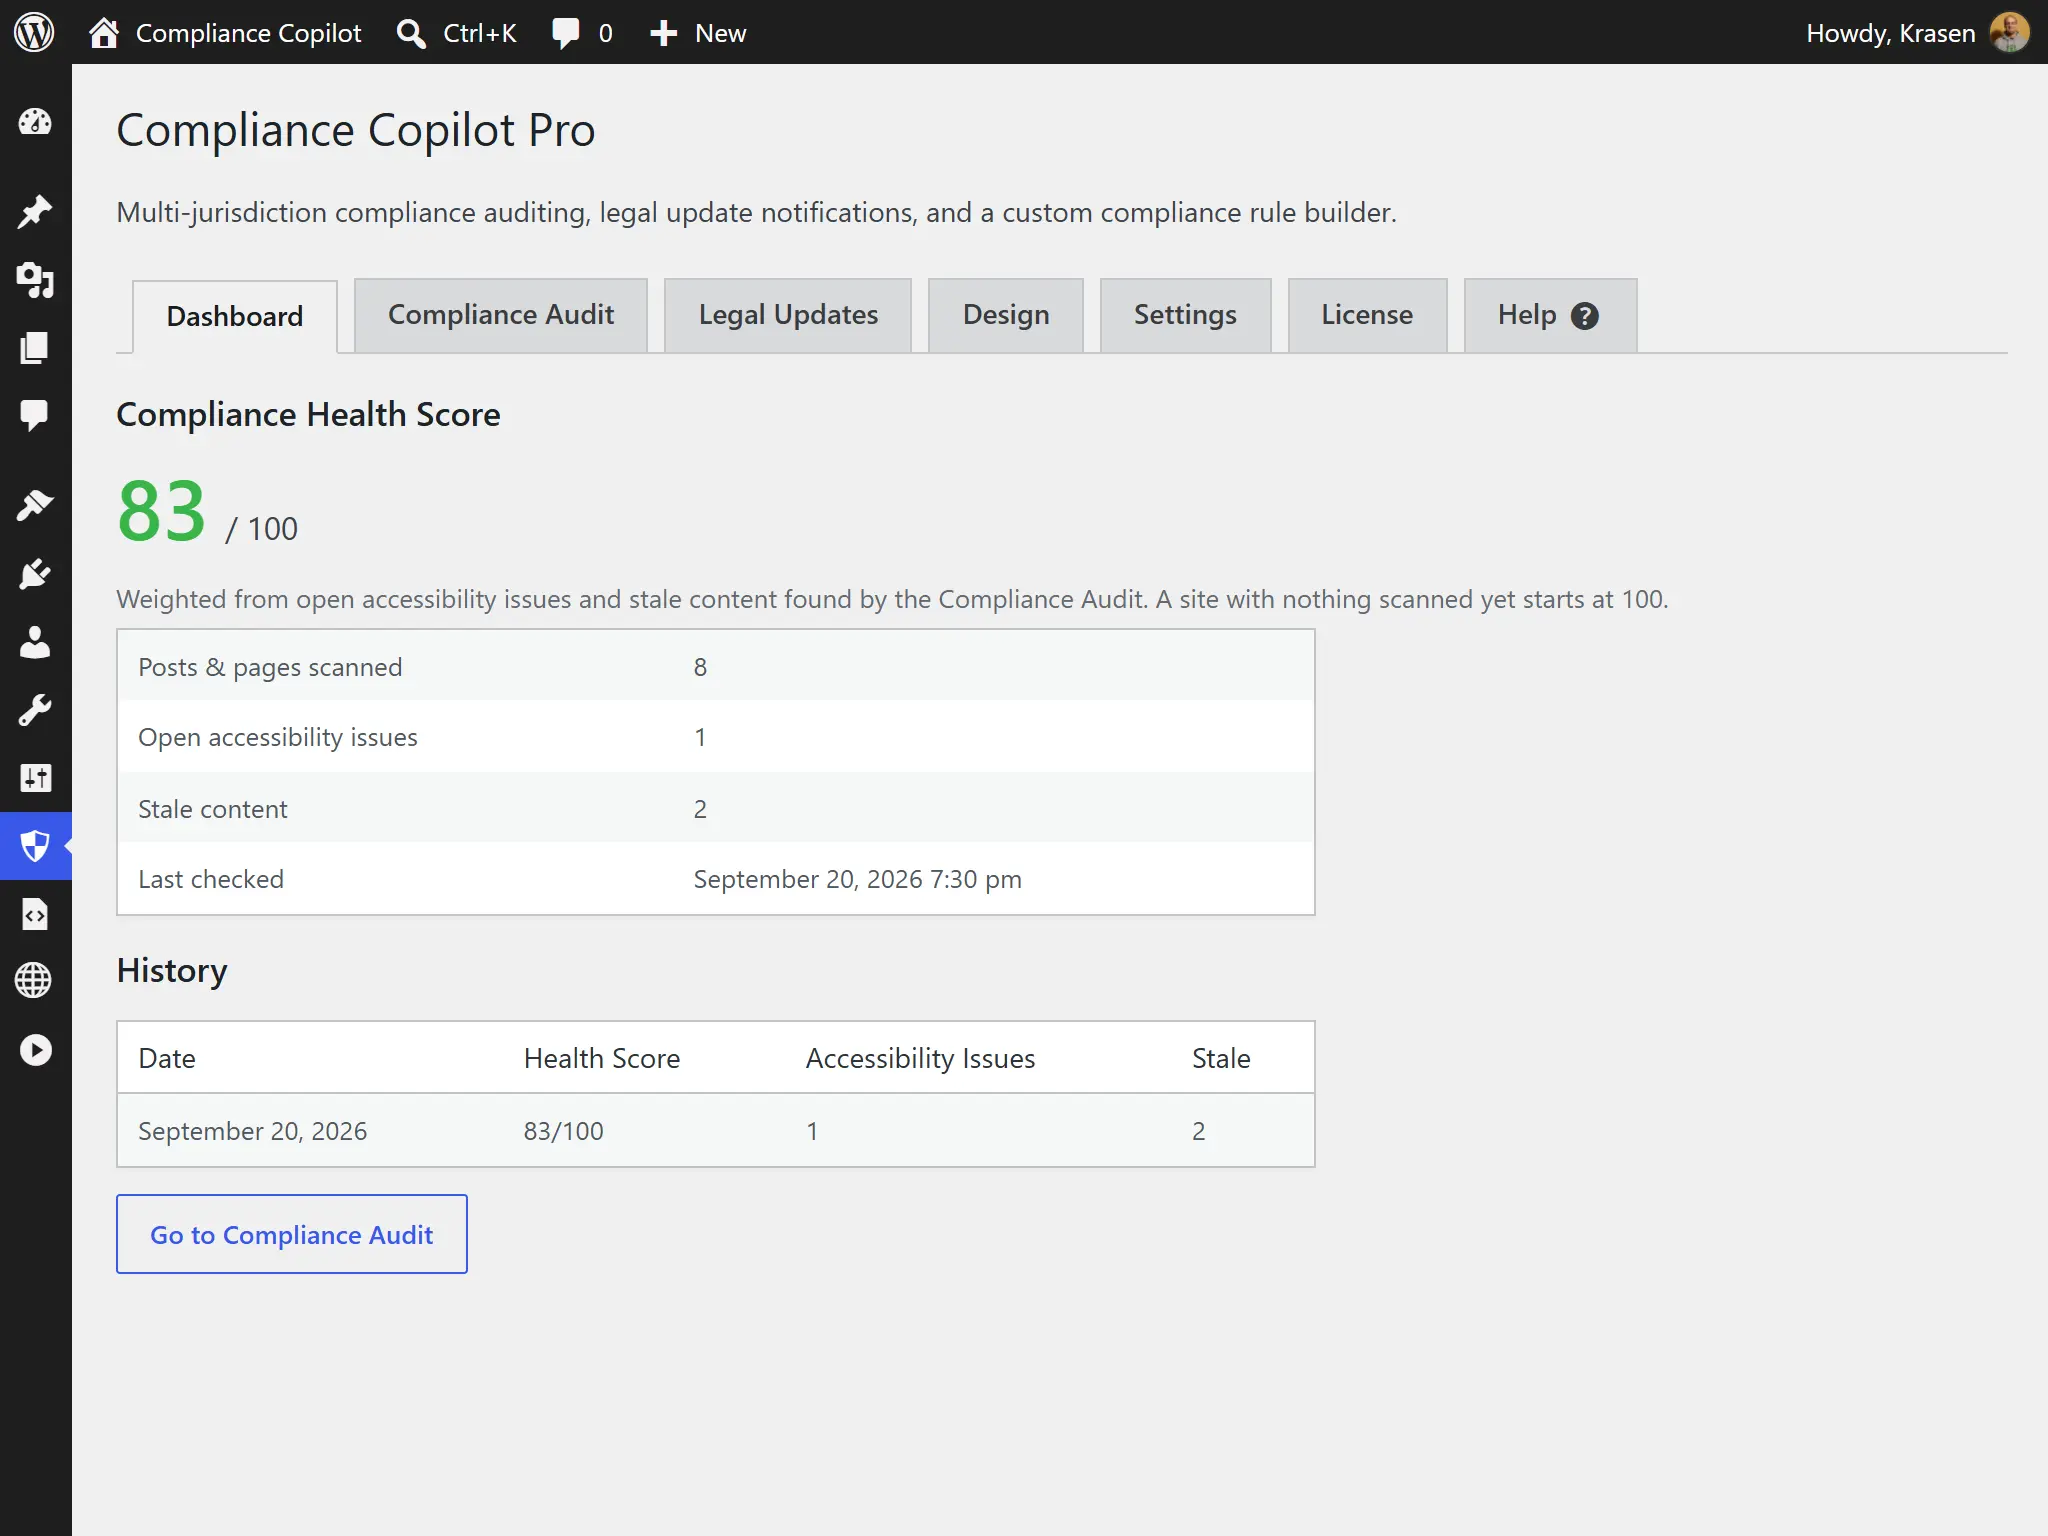
Task: Open the WordPress logo menu
Action: point(34,32)
